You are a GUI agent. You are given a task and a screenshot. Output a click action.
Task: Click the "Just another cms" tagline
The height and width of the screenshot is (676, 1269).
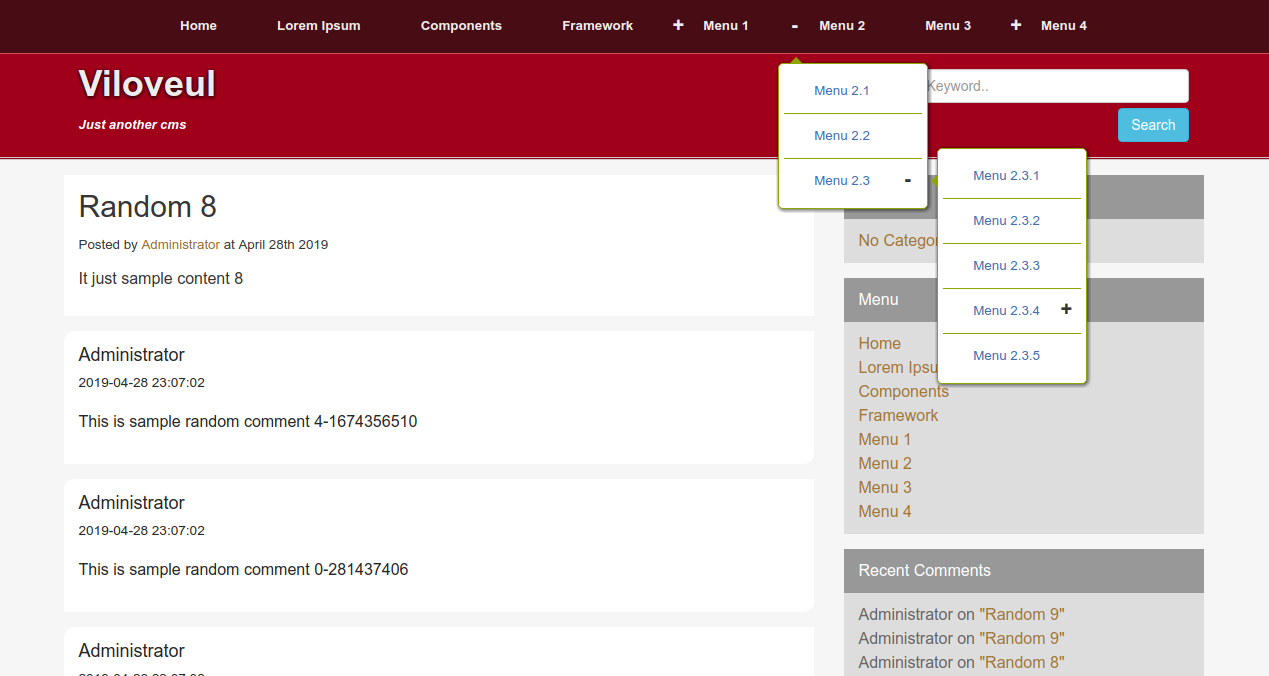point(132,125)
